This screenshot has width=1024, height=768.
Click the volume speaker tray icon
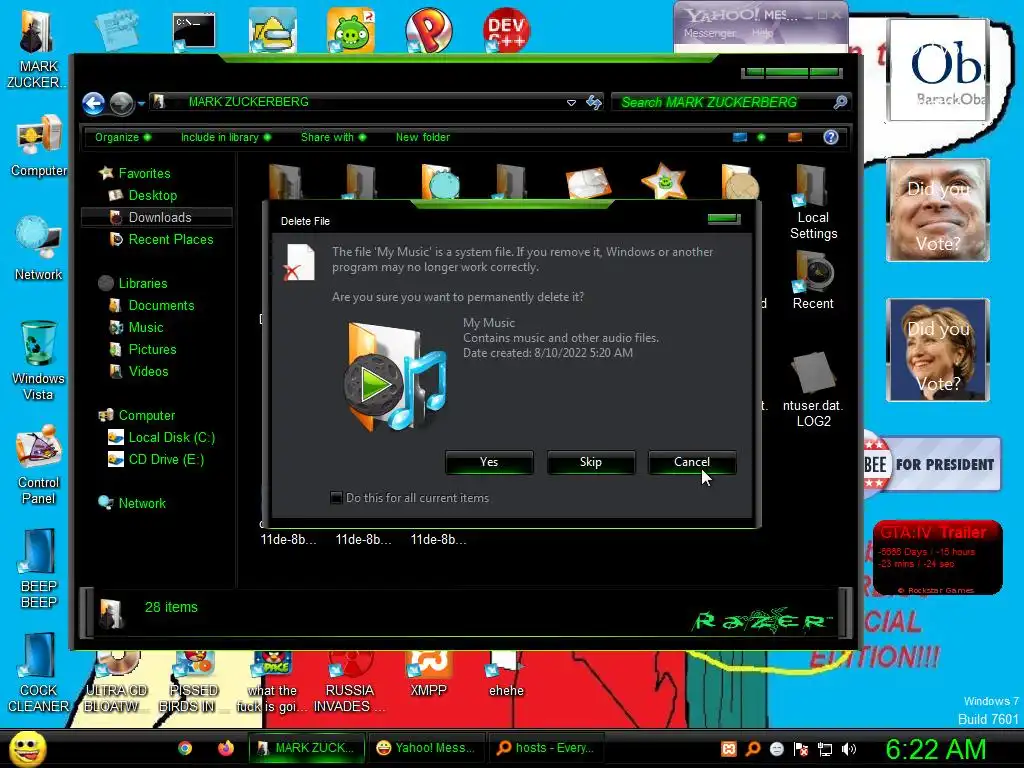(849, 749)
